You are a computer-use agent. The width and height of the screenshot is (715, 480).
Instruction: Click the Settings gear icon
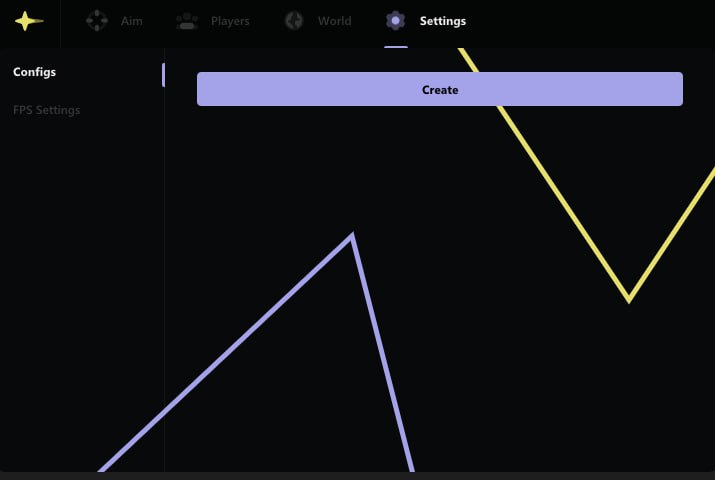point(396,21)
